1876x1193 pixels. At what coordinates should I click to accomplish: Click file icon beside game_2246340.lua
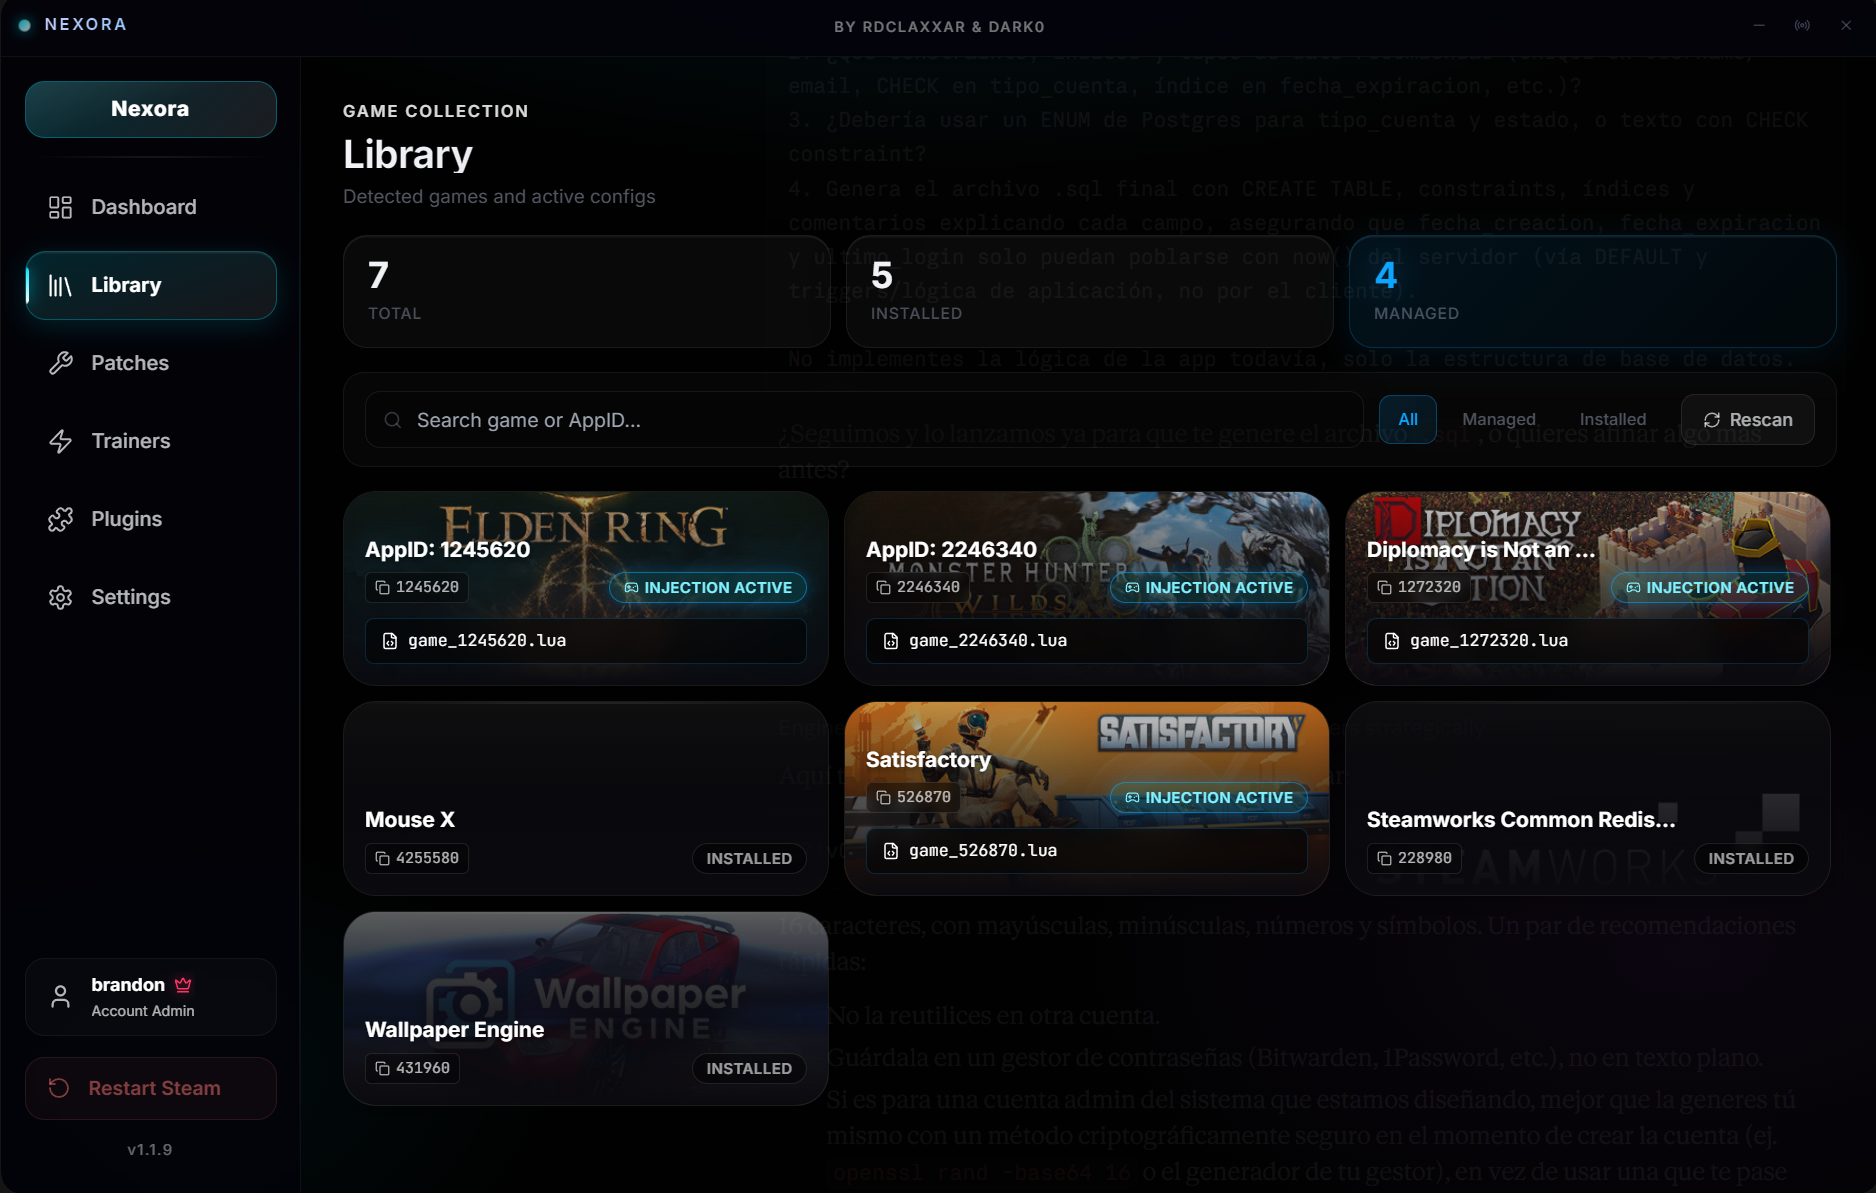891,641
